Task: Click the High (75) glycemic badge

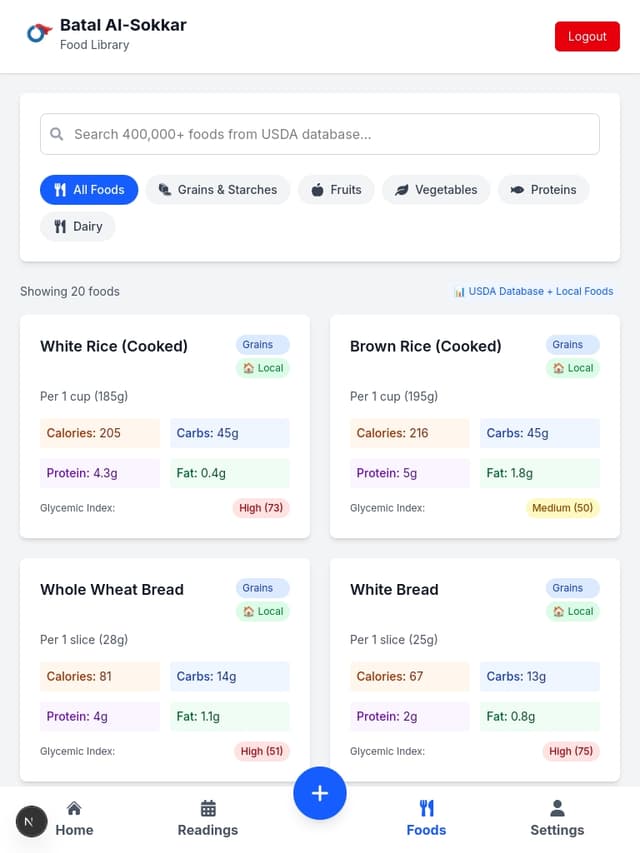Action: tap(571, 751)
